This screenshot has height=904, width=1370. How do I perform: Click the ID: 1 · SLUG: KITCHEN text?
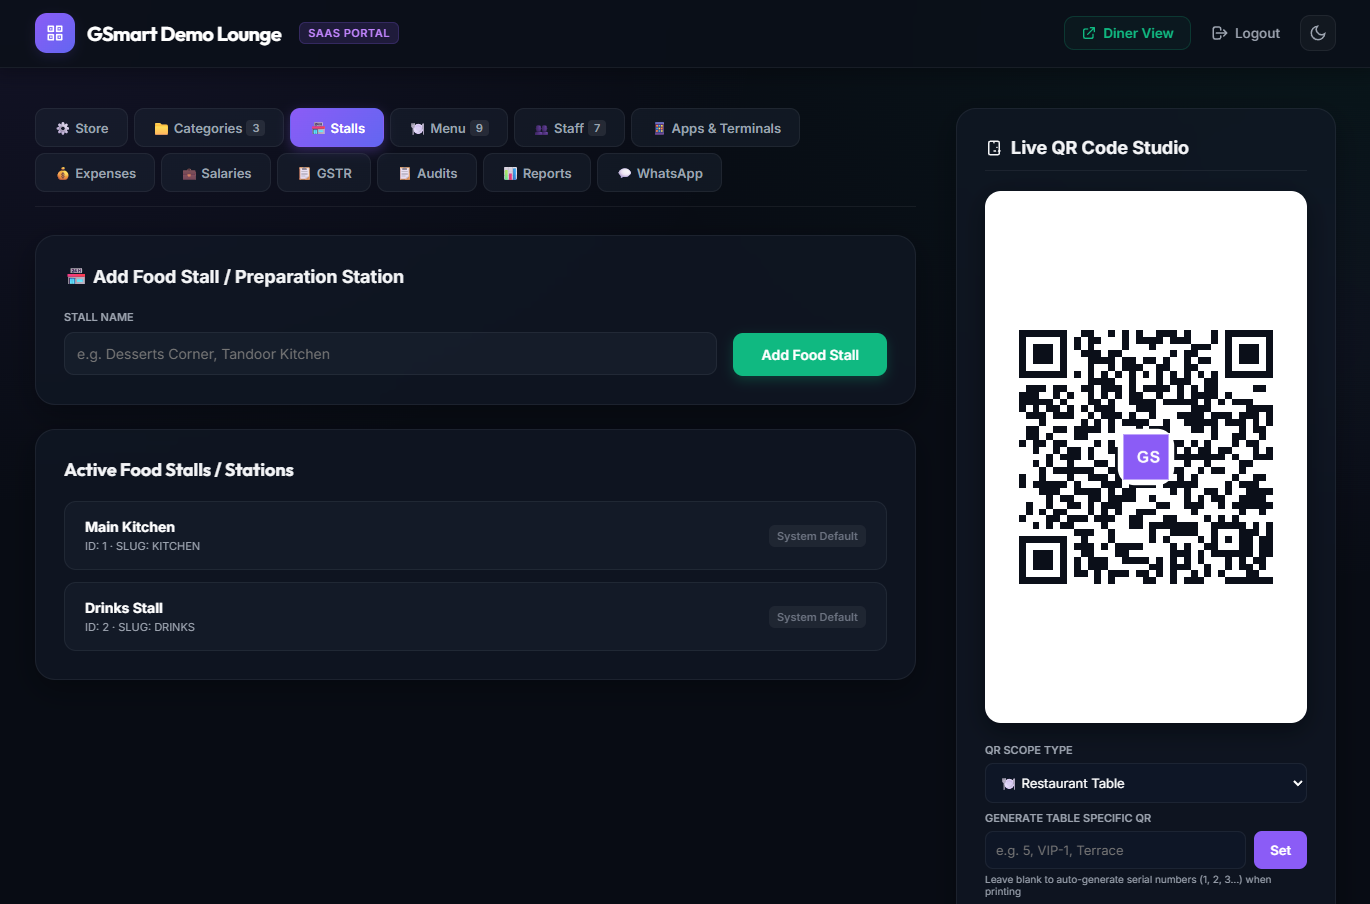click(142, 546)
